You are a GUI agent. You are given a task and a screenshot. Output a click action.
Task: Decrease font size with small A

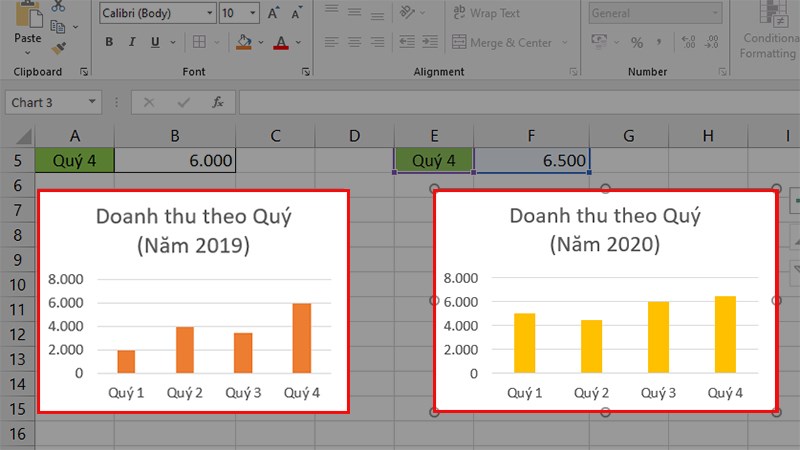[296, 13]
